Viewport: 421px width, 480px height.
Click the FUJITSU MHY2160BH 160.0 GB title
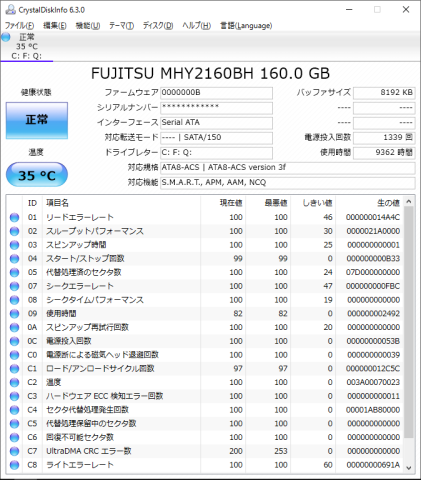click(x=211, y=73)
